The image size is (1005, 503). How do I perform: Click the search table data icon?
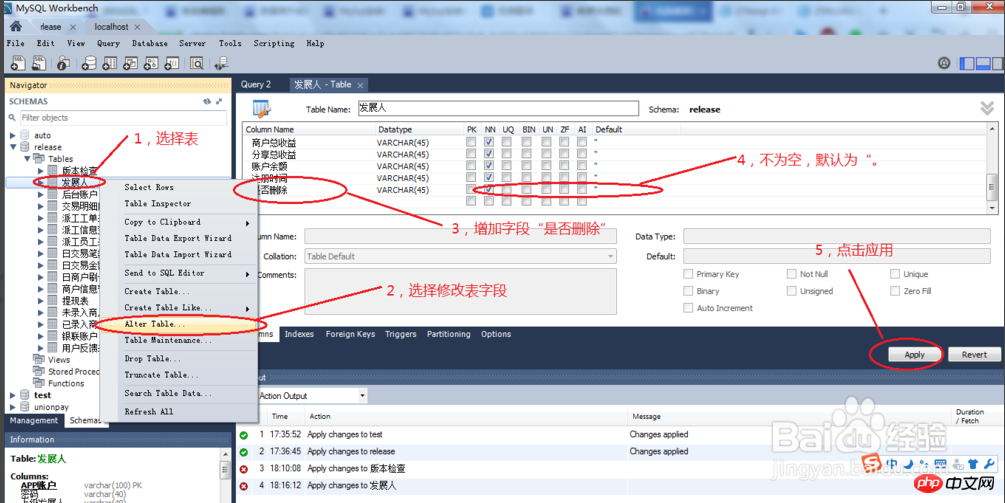[197, 63]
